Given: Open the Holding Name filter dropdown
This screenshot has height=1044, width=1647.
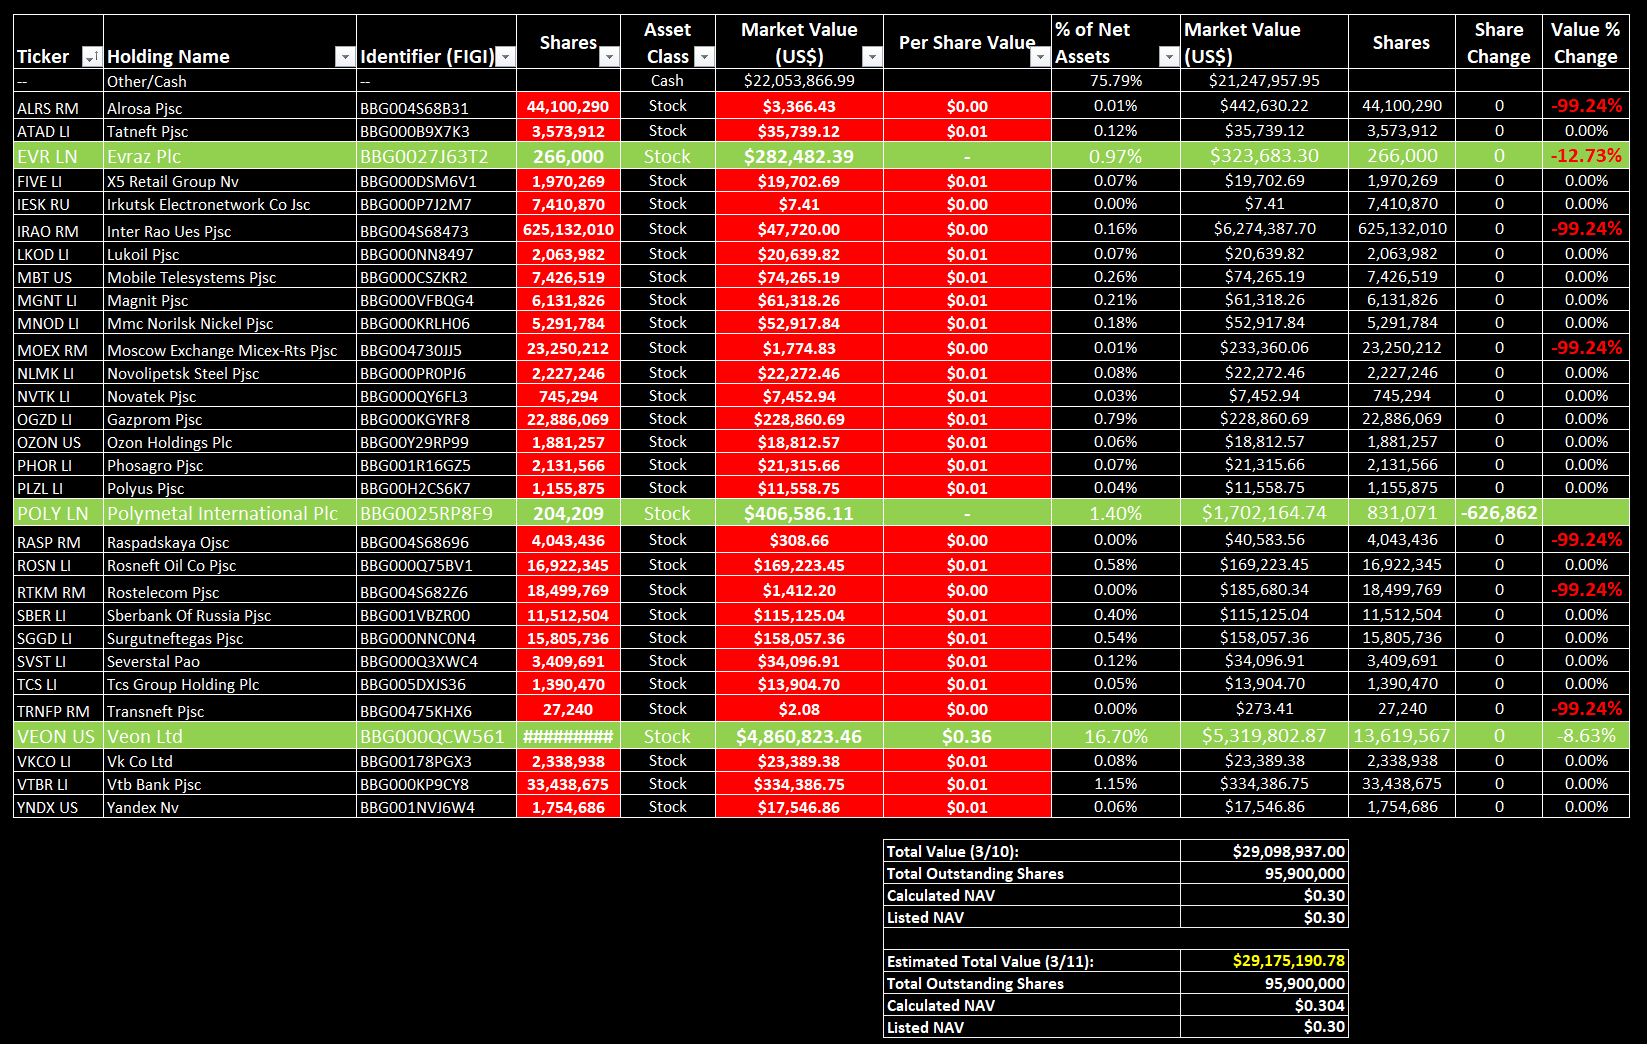Looking at the screenshot, I should (x=344, y=57).
